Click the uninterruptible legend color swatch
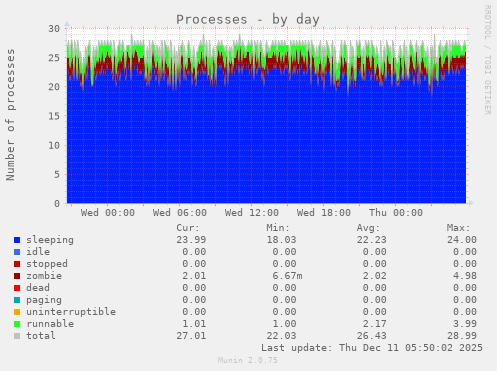This screenshot has width=497, height=371. 17,312
